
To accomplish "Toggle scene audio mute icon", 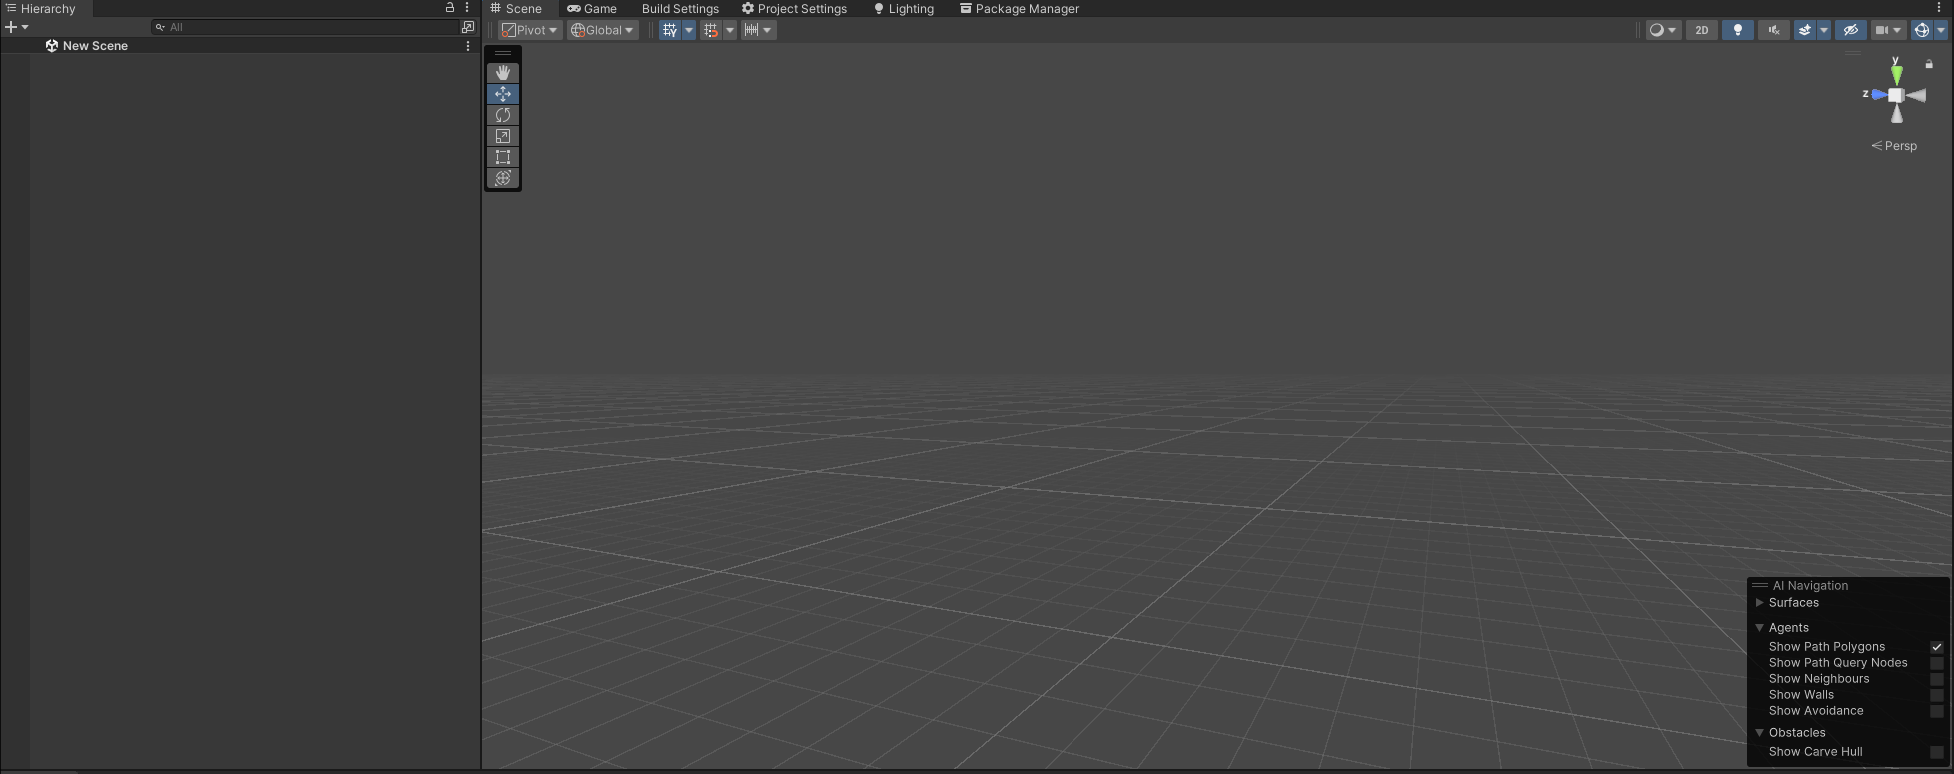I will [1773, 30].
